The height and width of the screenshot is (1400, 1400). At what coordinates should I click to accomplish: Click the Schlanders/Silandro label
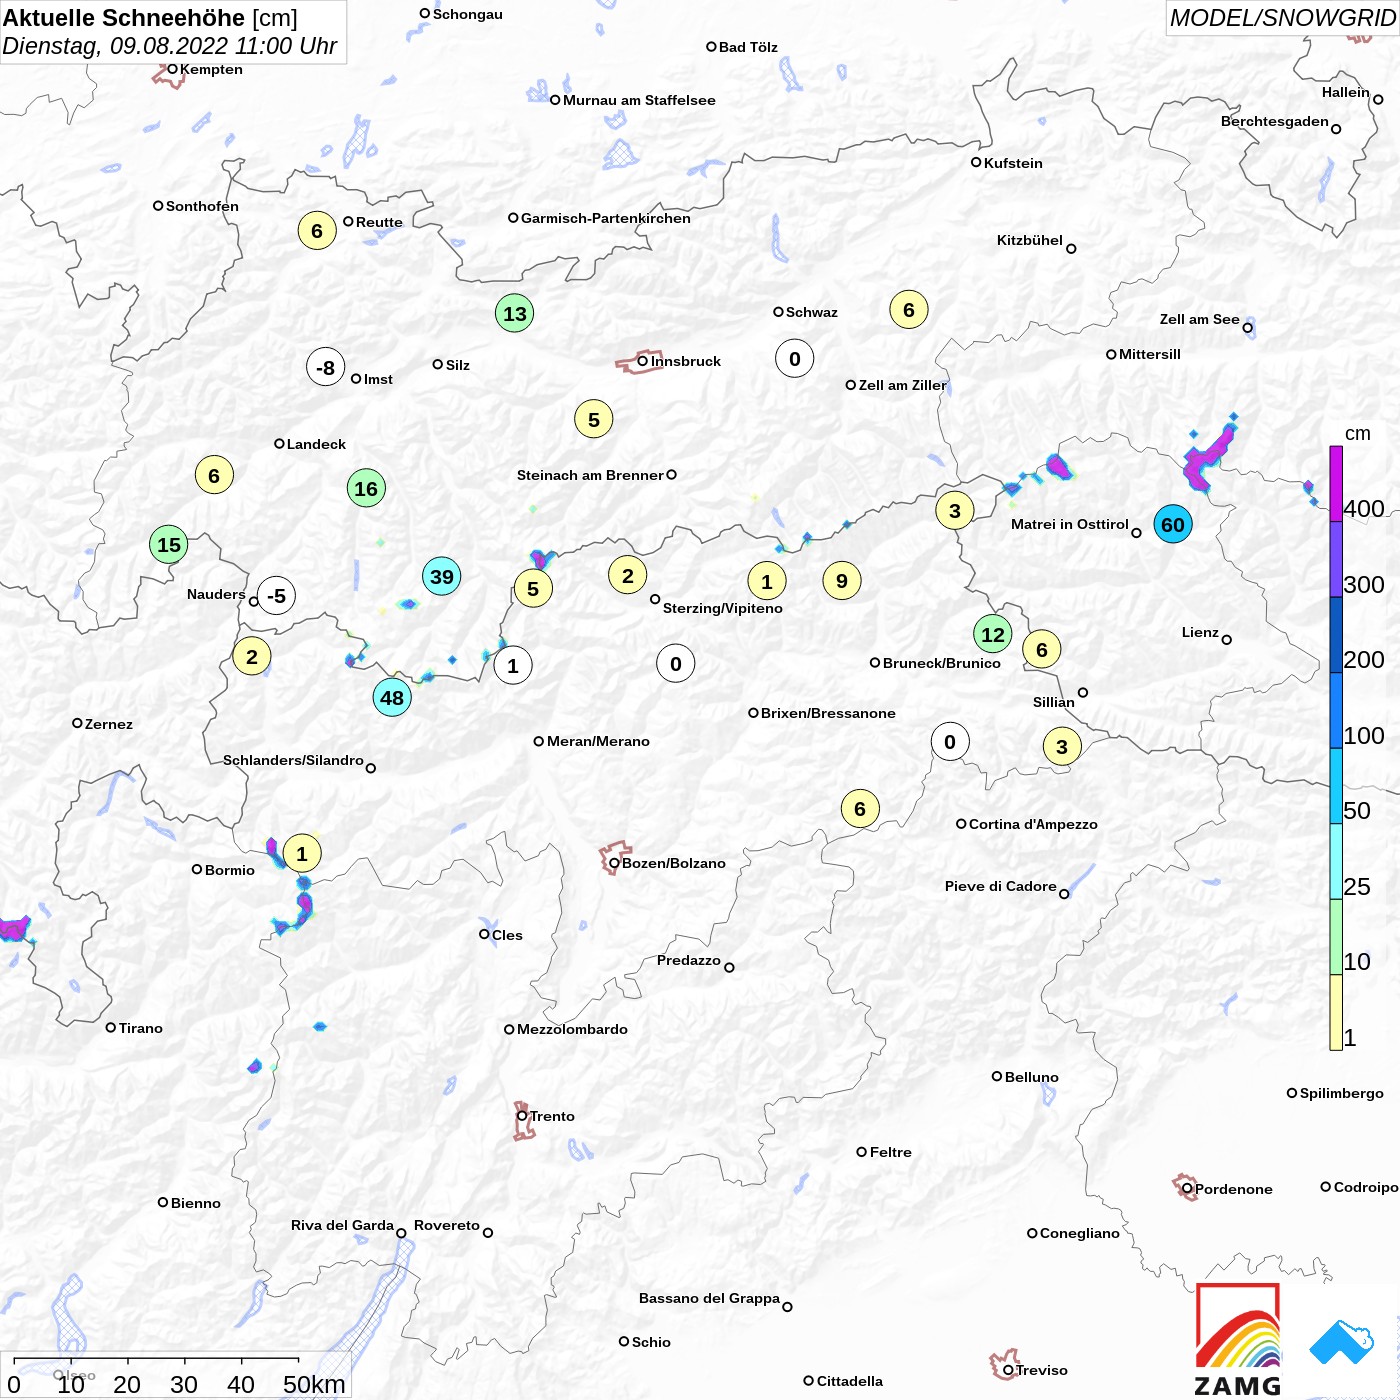pyautogui.click(x=293, y=760)
